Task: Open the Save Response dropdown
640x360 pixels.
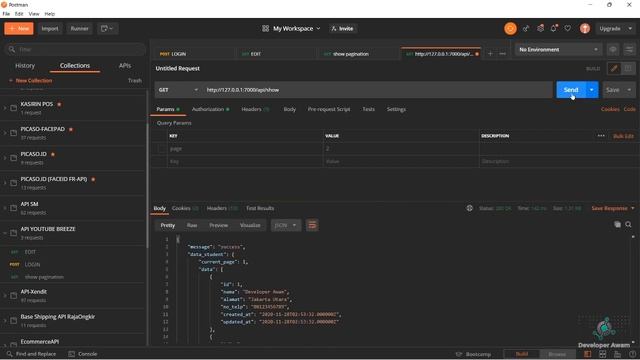Action: 613,208
